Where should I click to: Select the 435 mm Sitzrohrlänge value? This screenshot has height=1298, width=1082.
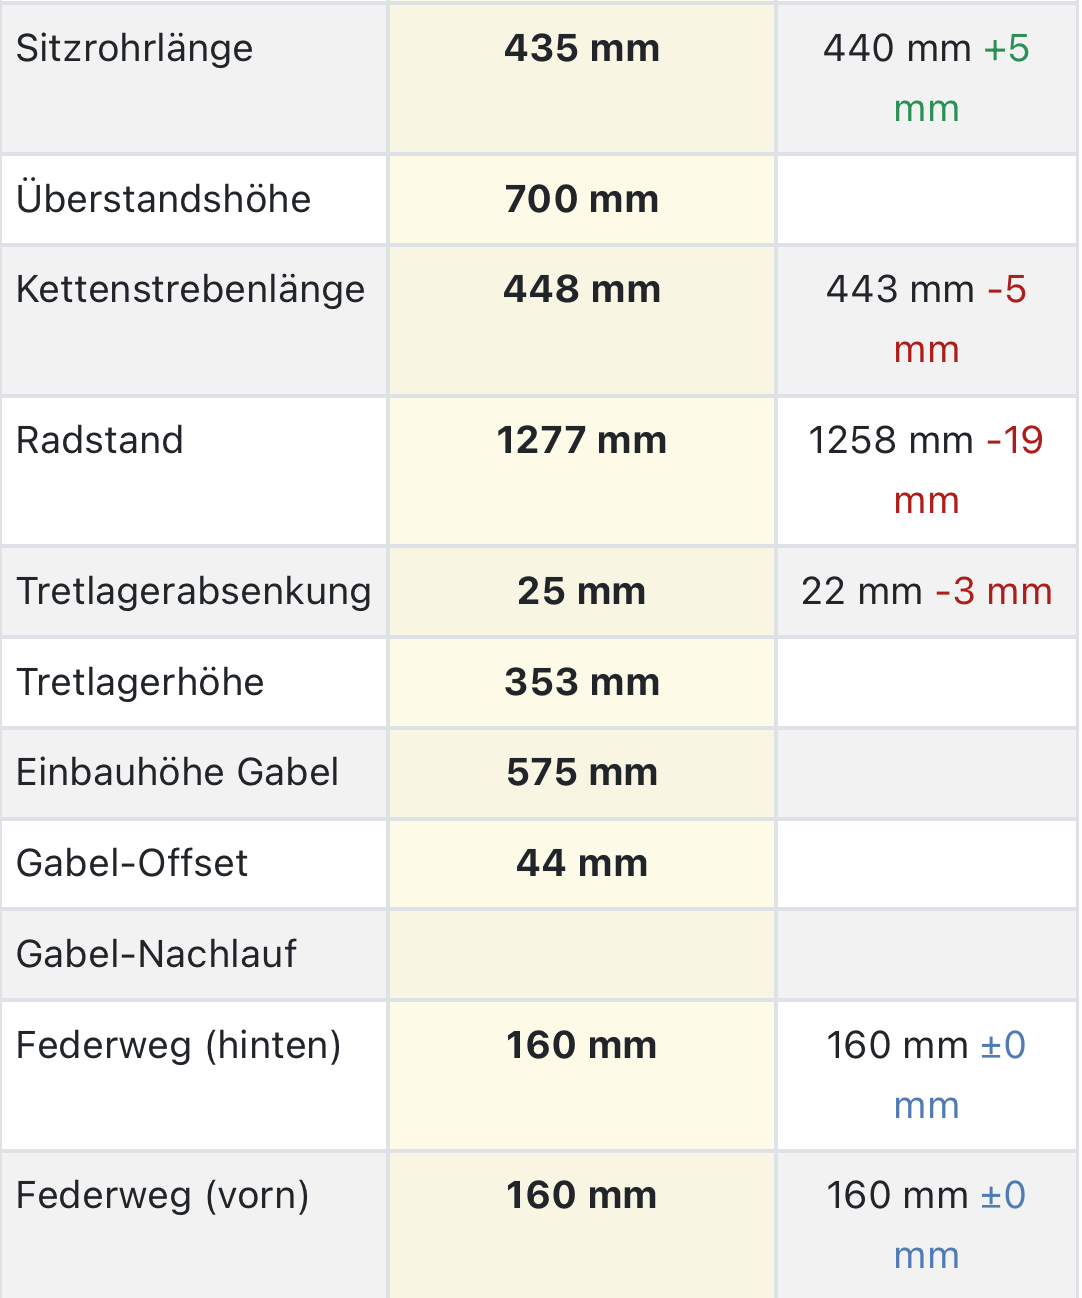[582, 49]
